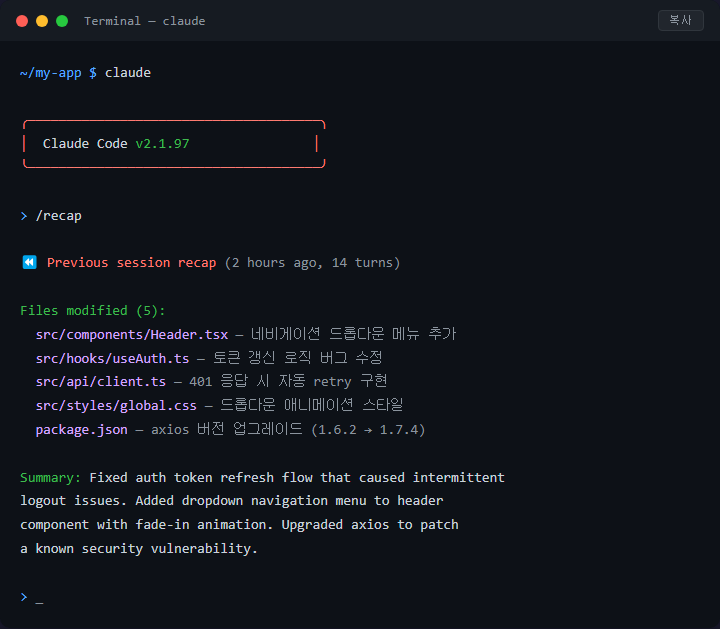Click the prompt chevron before /recap
720x629 pixels.
point(24,216)
